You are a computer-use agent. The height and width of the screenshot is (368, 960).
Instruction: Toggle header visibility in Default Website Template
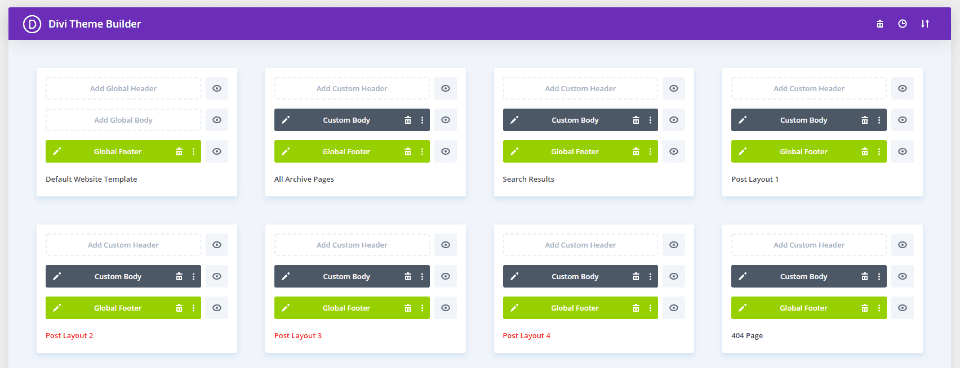217,88
